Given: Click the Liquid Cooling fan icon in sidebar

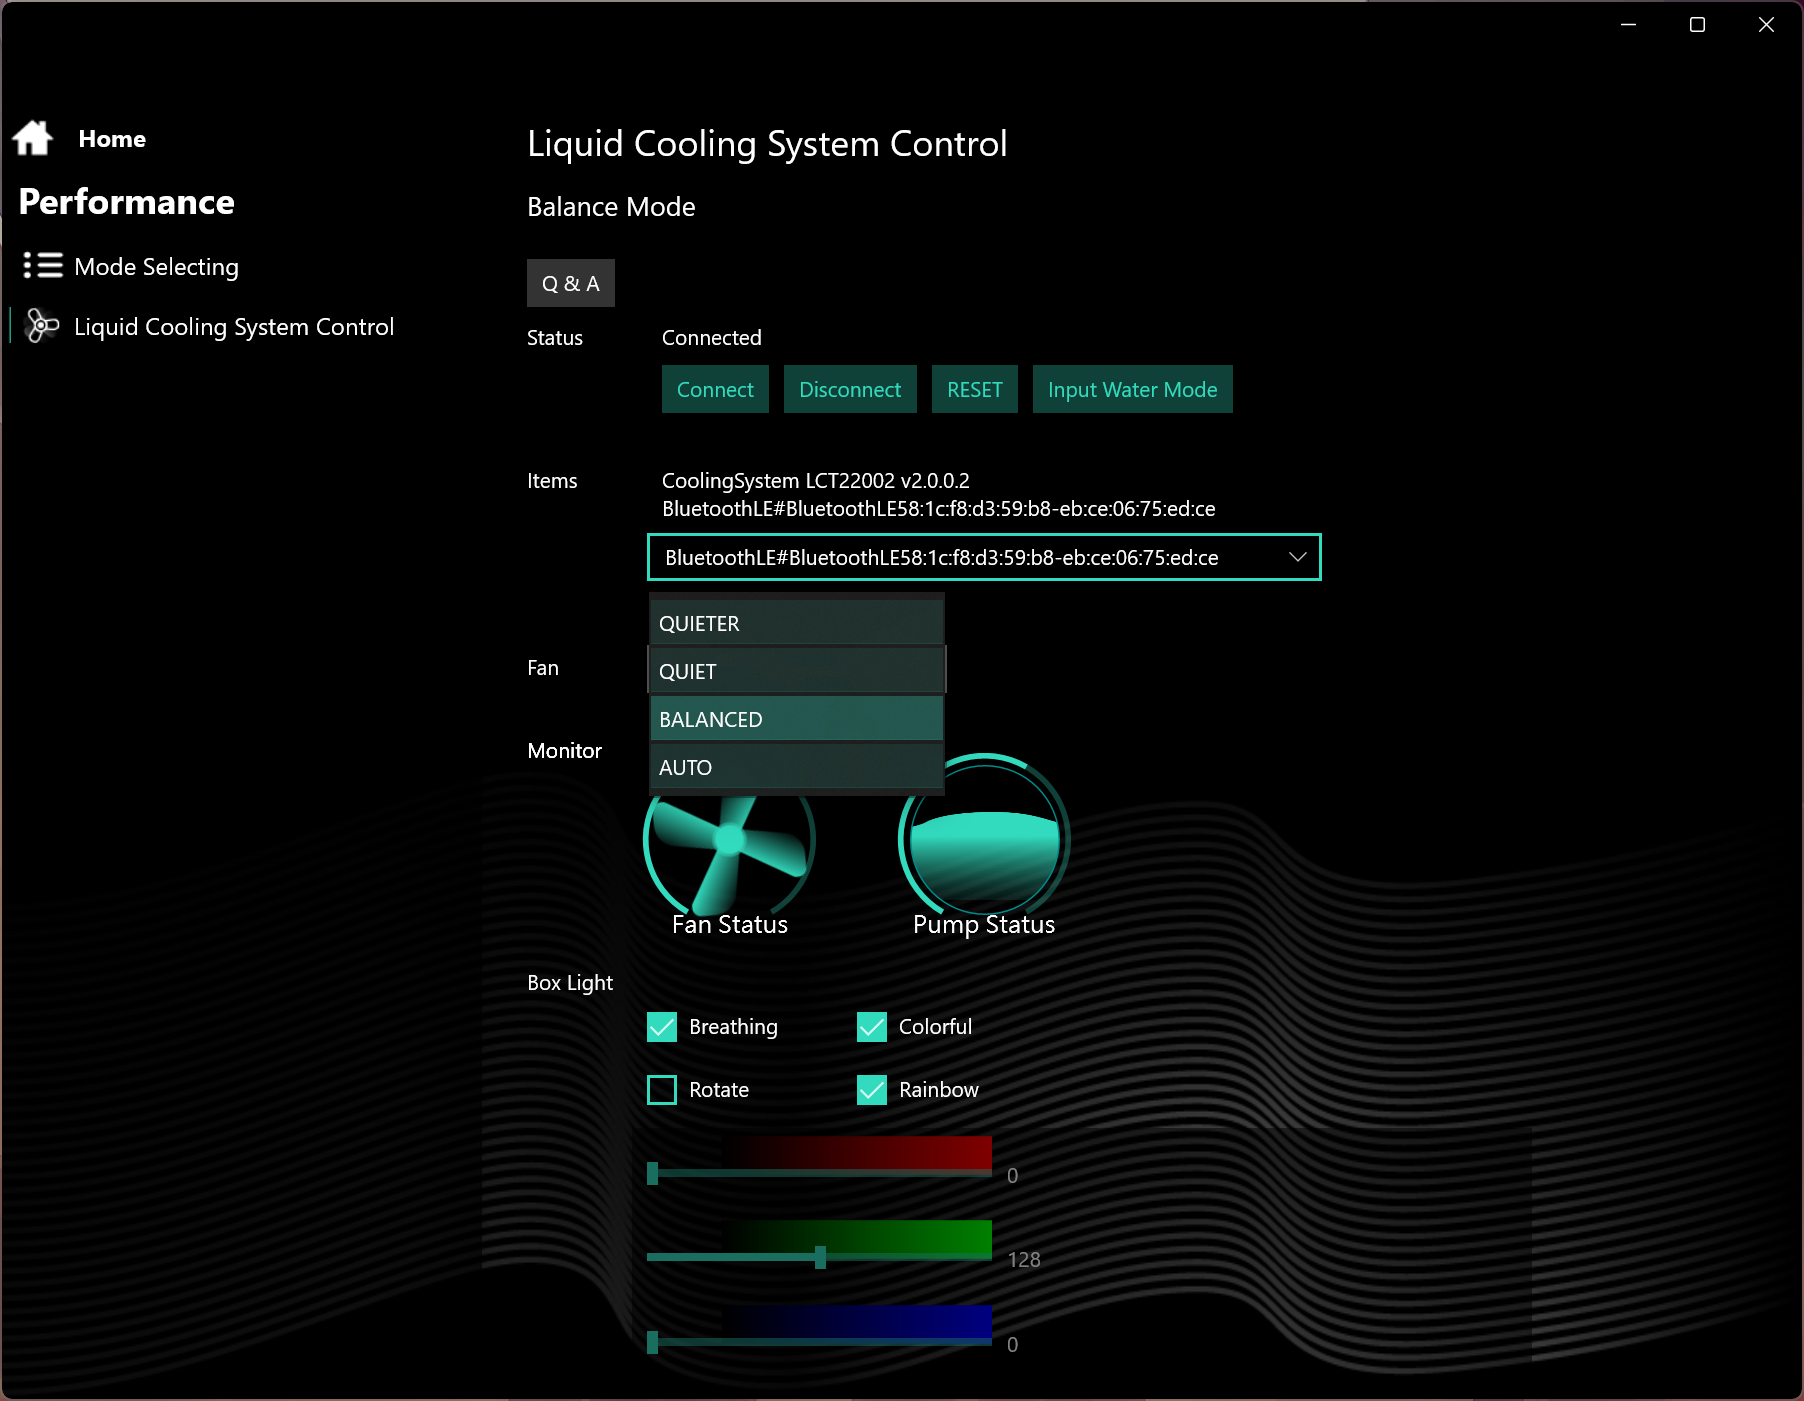Looking at the screenshot, I should [x=42, y=326].
